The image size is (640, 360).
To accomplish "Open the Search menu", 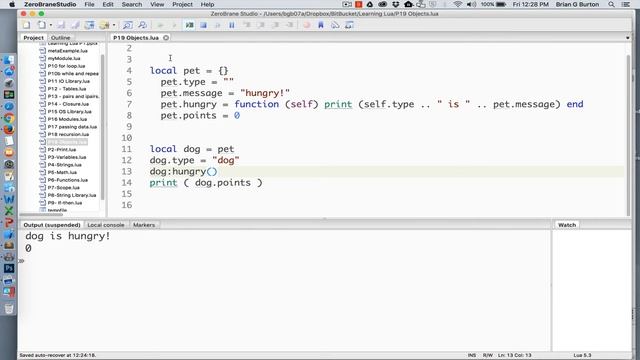I will (131, 4).
